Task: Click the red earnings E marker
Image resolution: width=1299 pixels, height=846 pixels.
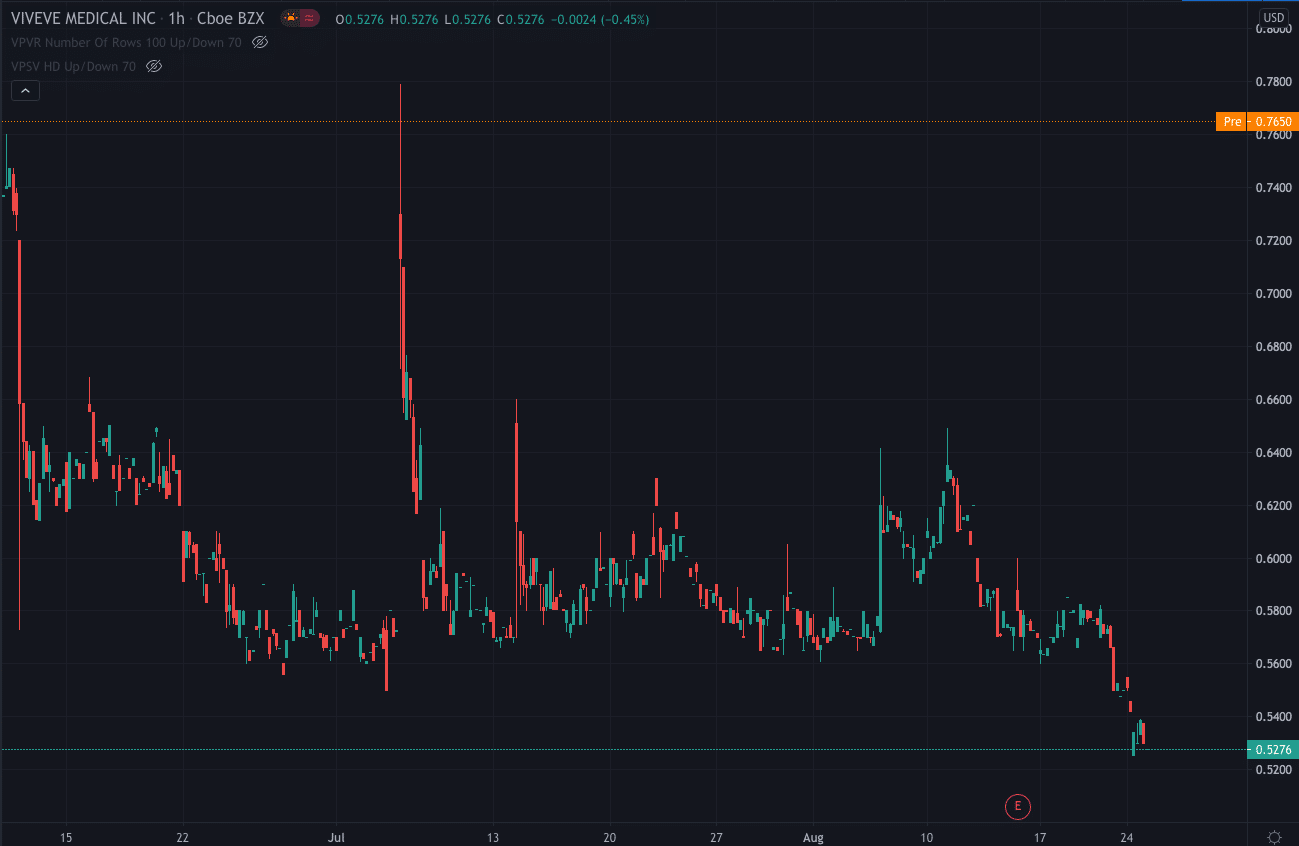Action: [x=1017, y=805]
